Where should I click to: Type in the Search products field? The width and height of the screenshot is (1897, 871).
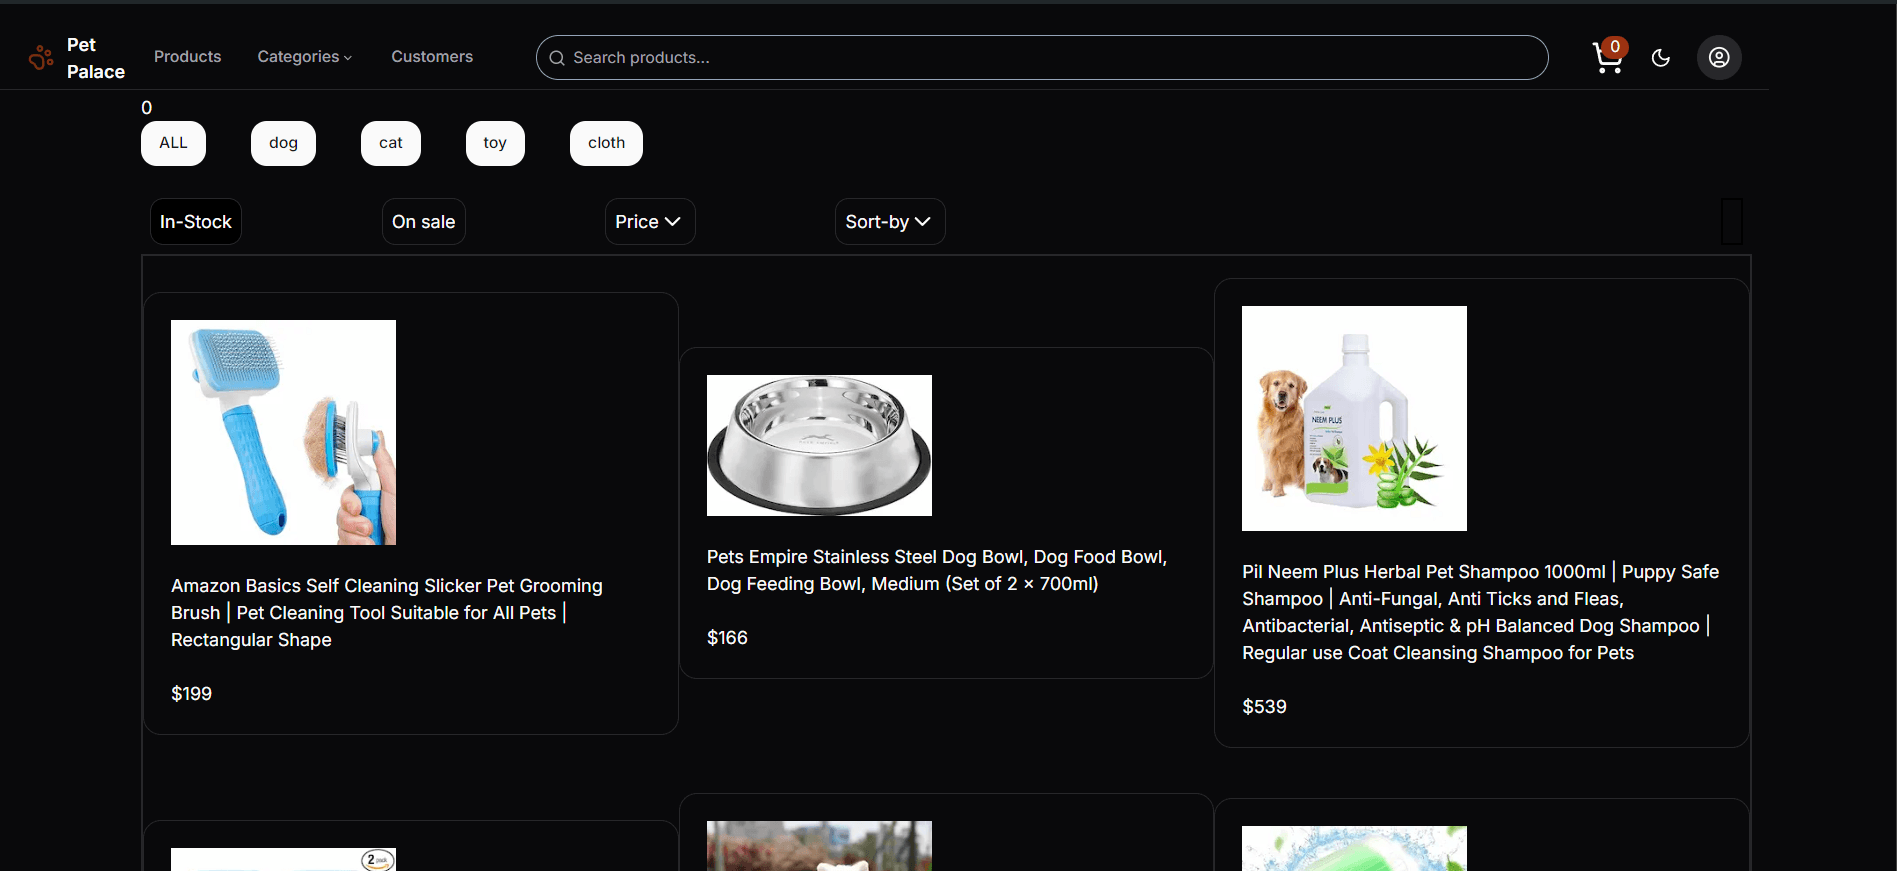(x=1050, y=58)
